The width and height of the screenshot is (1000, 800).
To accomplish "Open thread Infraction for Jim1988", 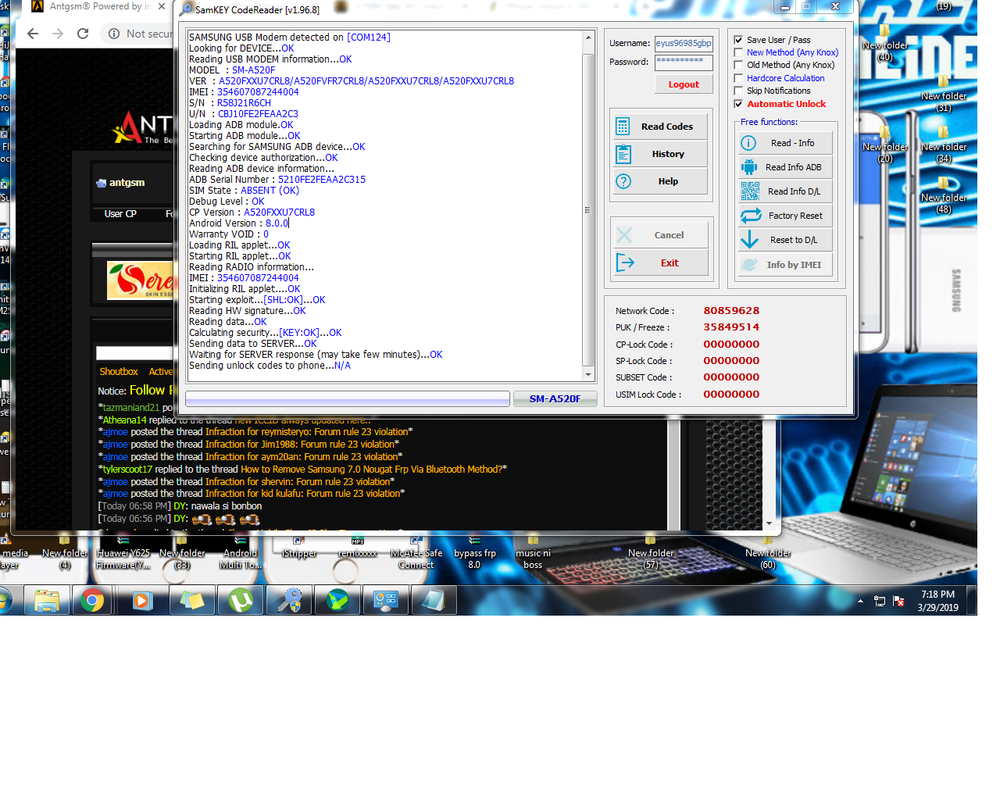I will point(300,444).
